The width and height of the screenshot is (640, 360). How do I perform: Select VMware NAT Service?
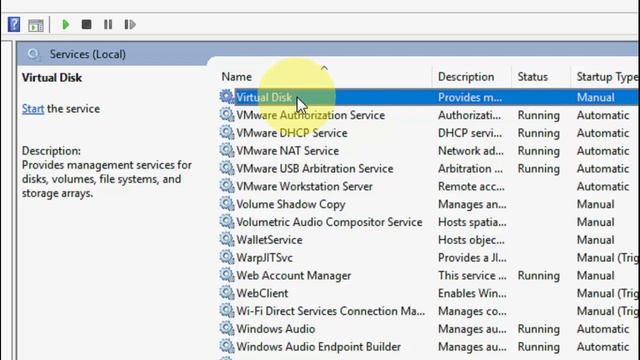(288, 151)
